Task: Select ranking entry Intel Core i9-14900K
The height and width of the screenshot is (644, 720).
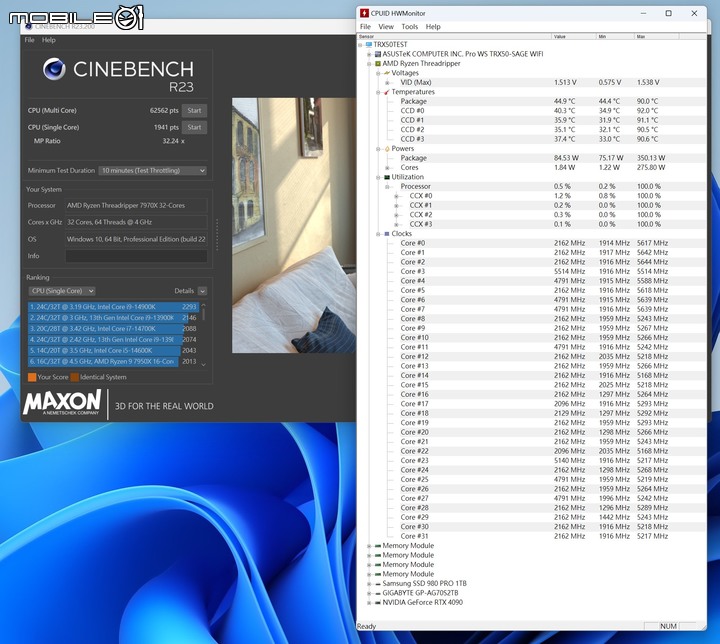Action: tap(113, 307)
